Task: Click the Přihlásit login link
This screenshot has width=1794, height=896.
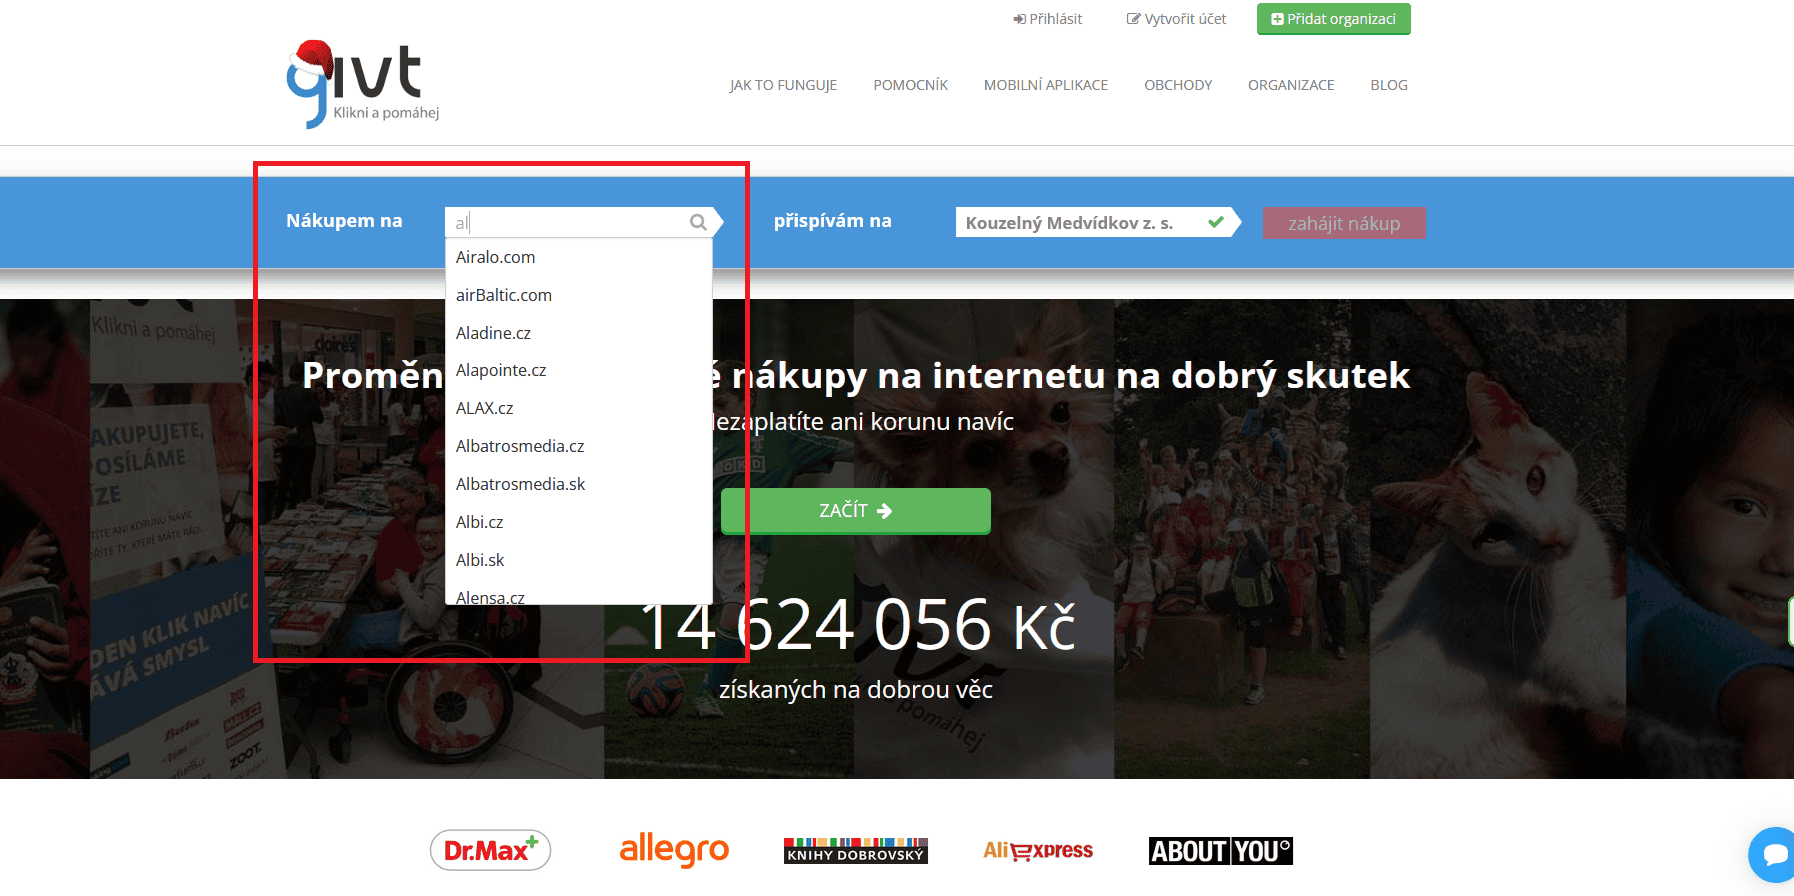Action: click(x=1047, y=19)
